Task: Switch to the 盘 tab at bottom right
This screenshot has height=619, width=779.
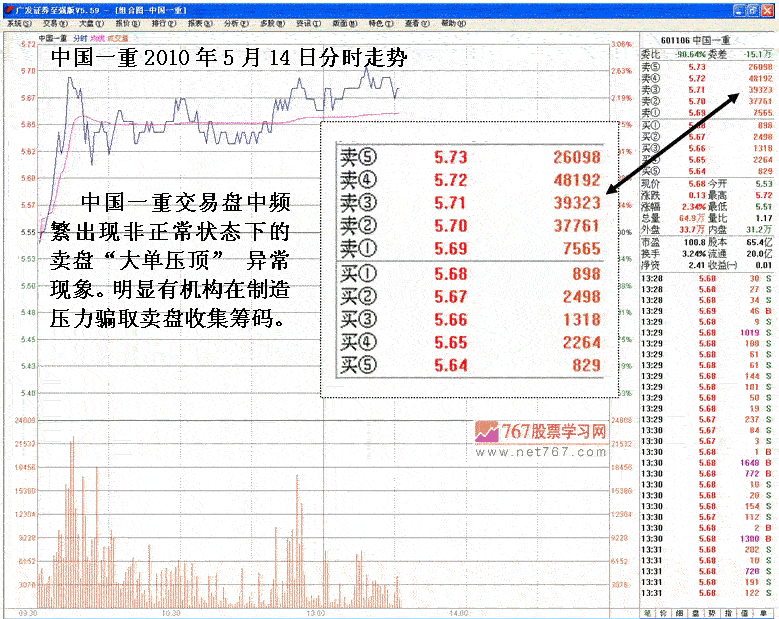Action: pyautogui.click(x=697, y=614)
